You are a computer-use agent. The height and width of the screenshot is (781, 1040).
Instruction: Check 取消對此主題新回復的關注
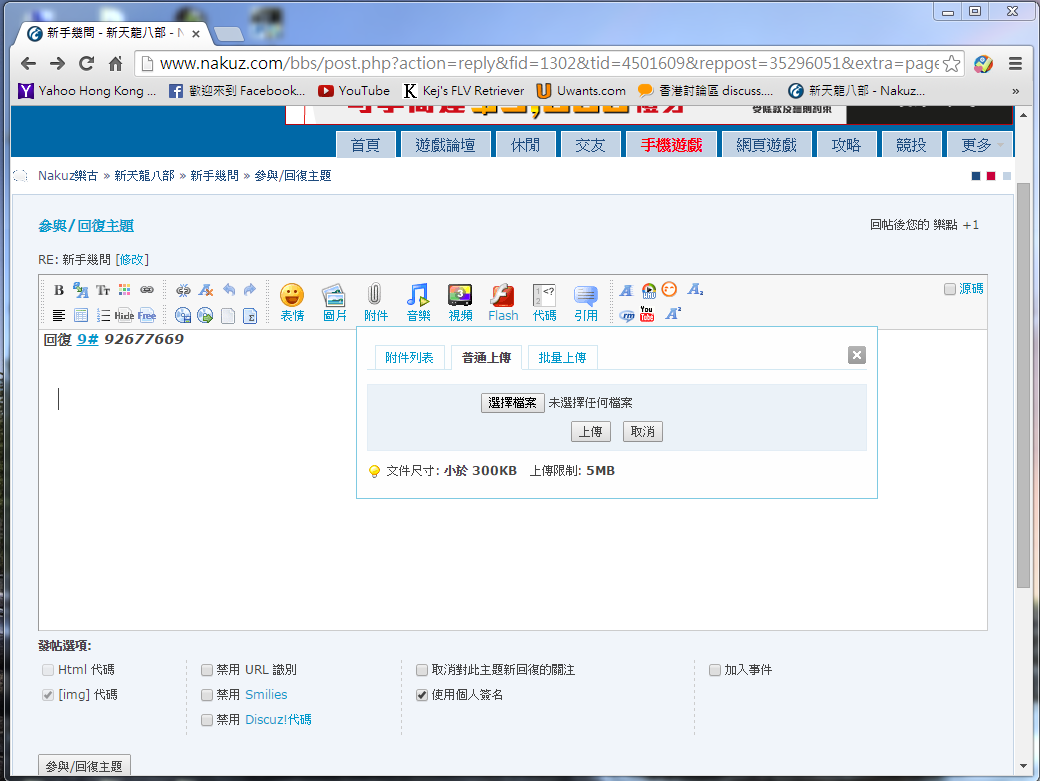[x=422, y=670]
